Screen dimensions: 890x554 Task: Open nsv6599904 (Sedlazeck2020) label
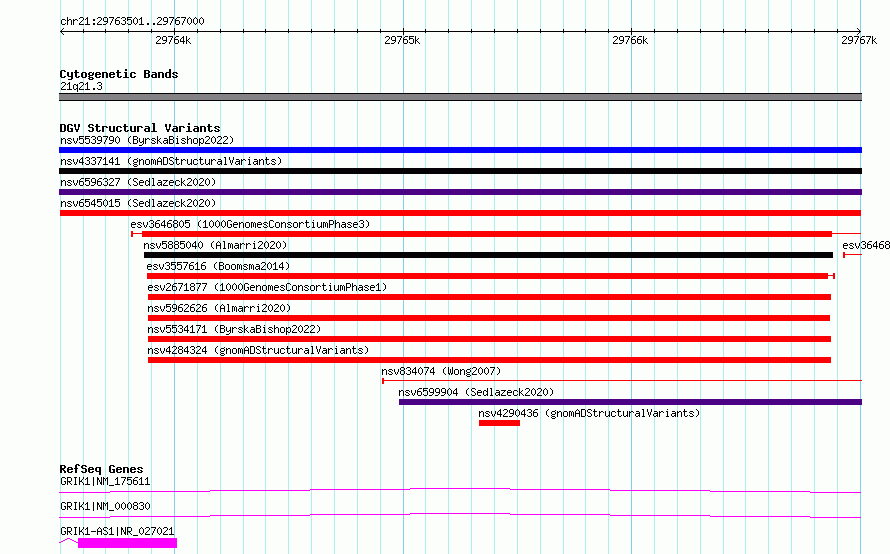click(476, 392)
